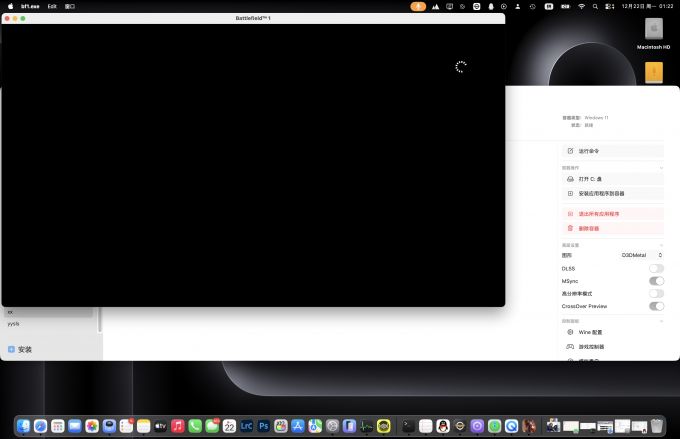Click the 安装 install button in sidebar

coord(20,349)
